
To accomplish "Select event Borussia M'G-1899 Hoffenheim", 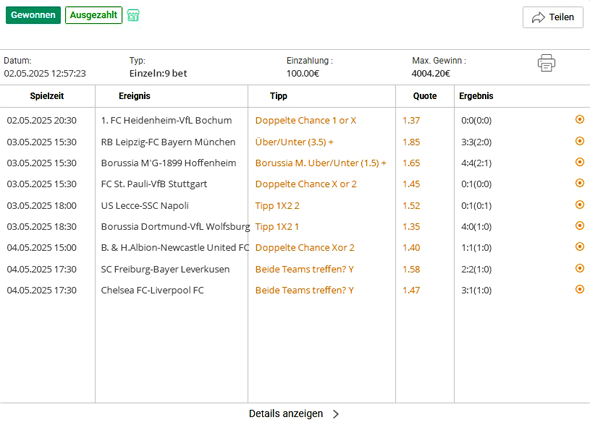I will [x=169, y=163].
